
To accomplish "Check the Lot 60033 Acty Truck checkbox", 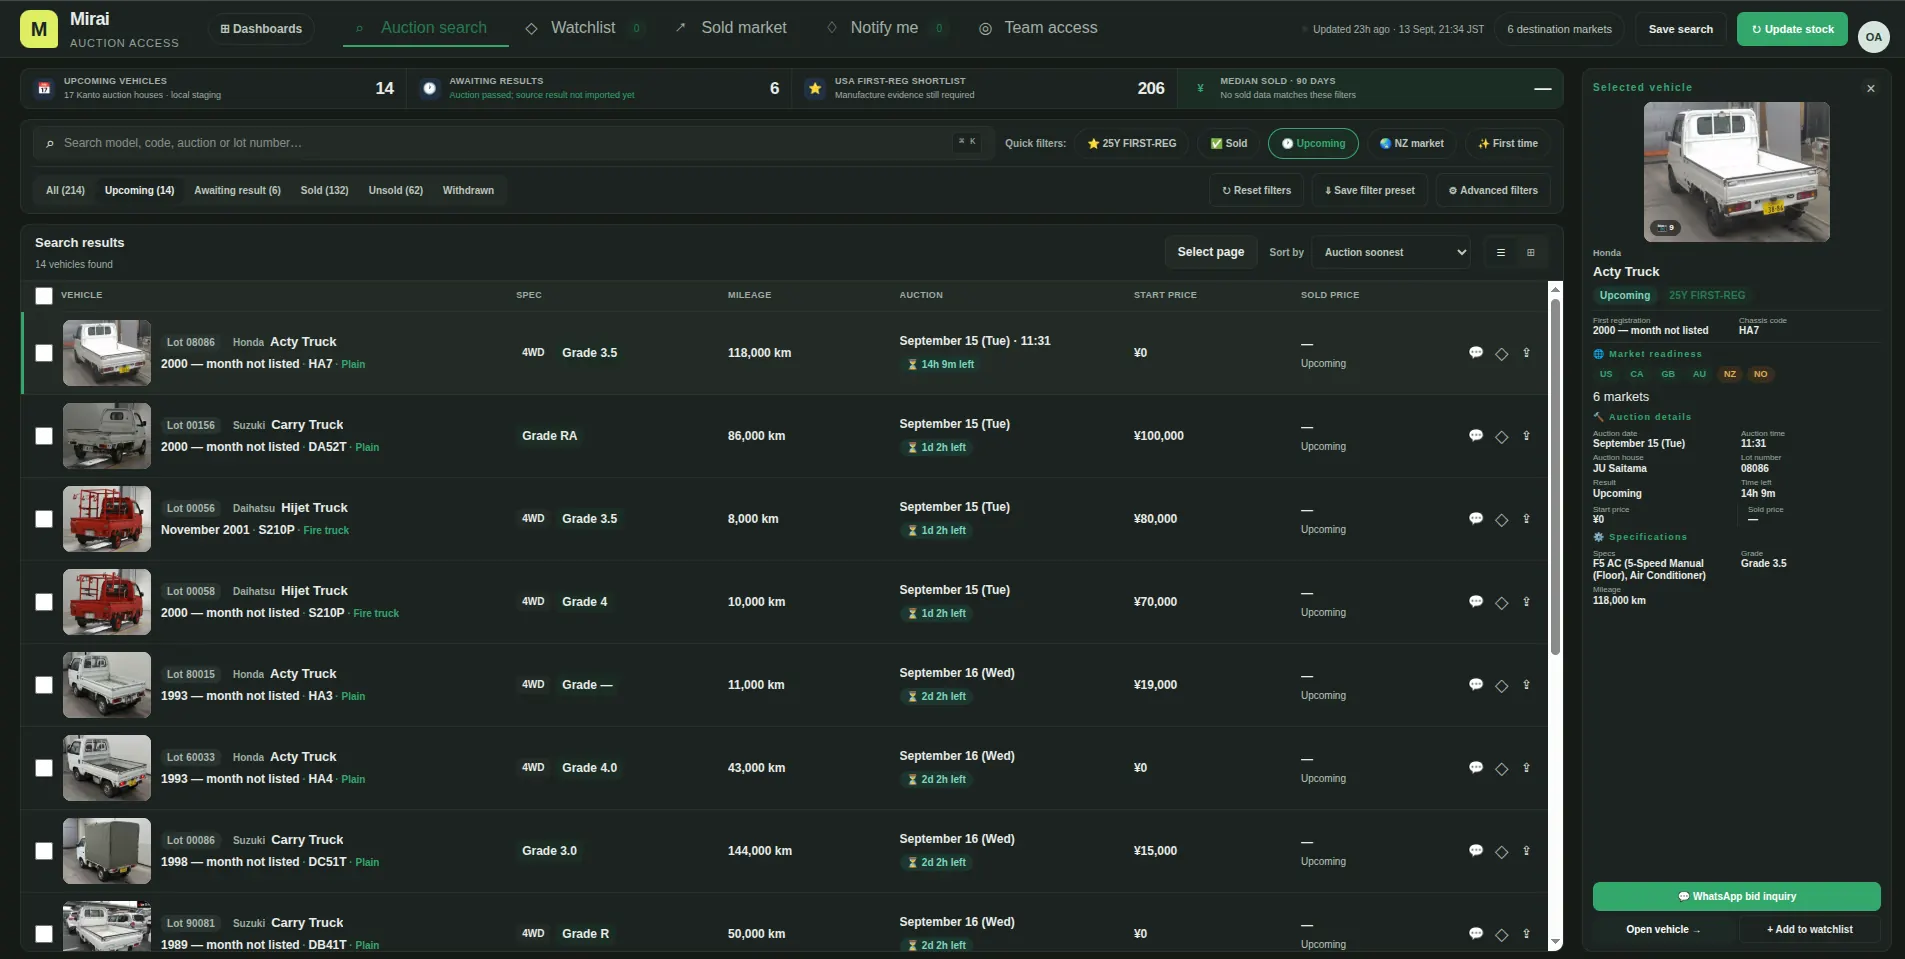I will coord(44,768).
